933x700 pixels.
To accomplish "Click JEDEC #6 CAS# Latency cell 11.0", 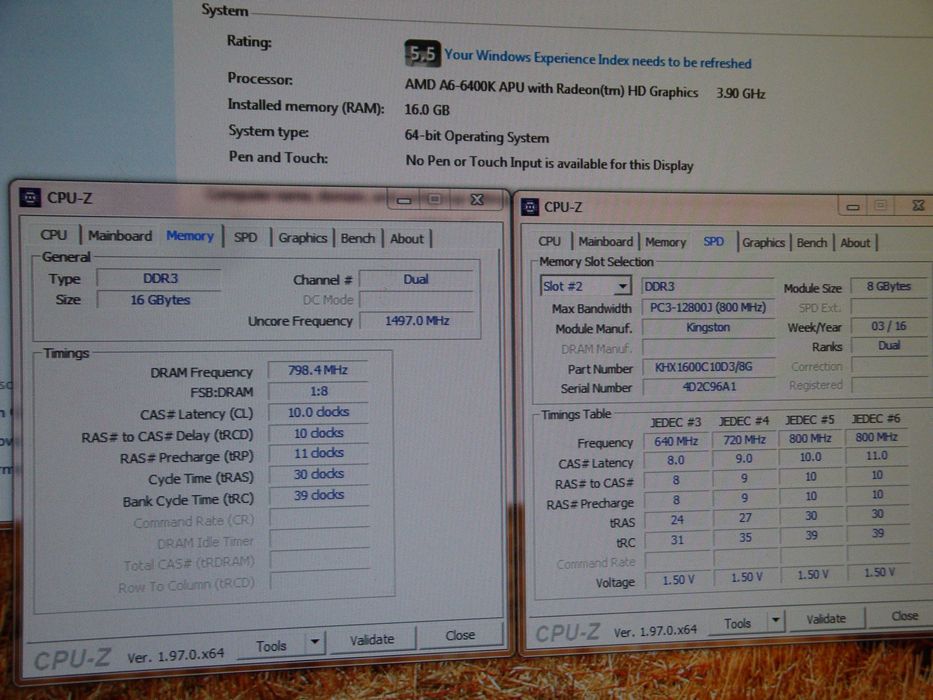I will (876, 457).
